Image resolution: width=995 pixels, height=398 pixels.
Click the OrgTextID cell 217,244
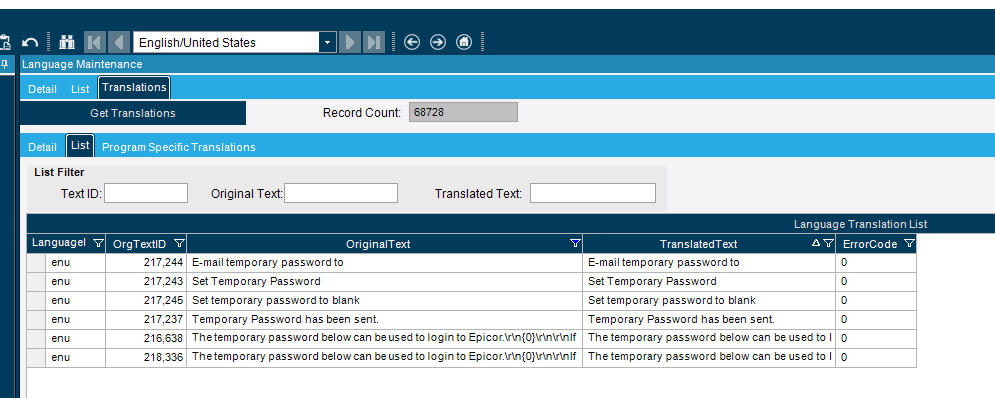click(x=146, y=262)
